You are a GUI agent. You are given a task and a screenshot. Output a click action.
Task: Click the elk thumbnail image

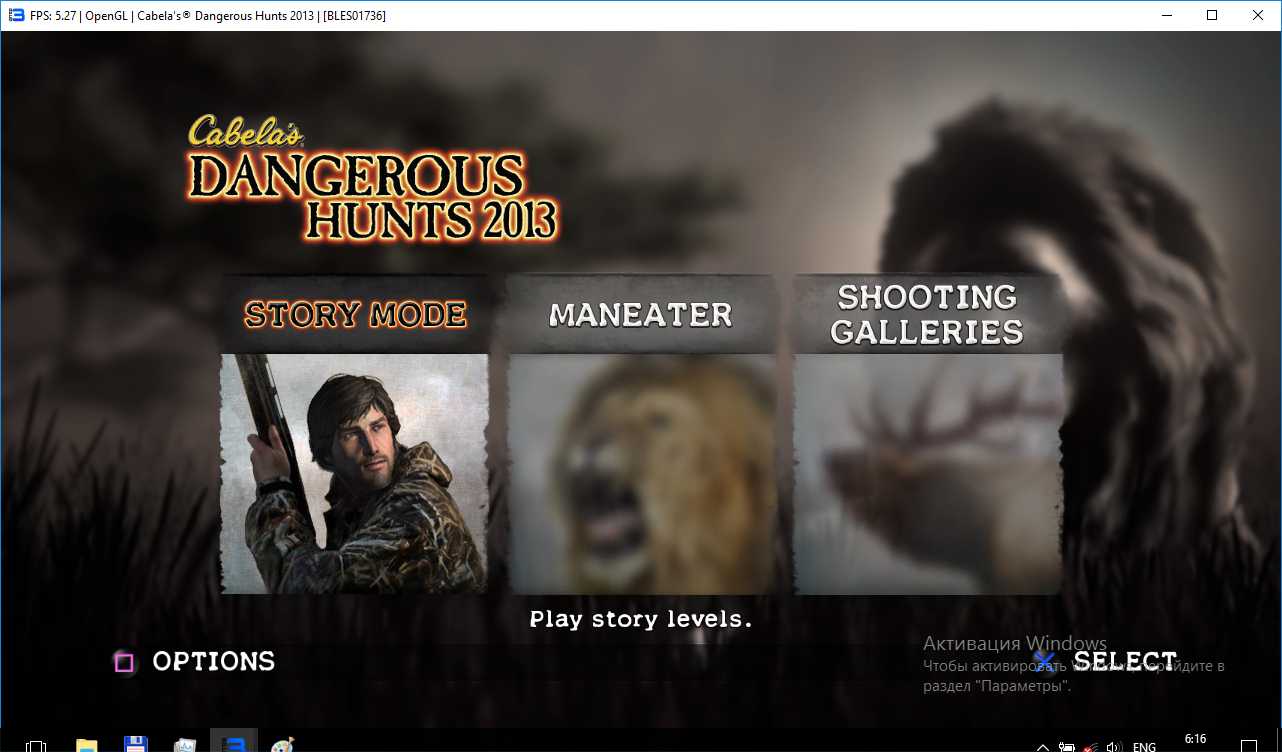tap(927, 475)
